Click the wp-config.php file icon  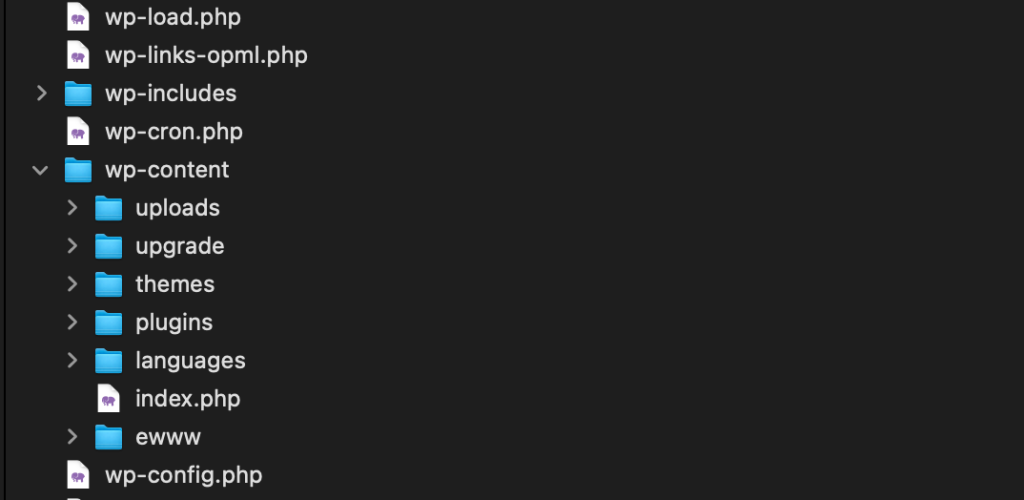click(x=78, y=475)
